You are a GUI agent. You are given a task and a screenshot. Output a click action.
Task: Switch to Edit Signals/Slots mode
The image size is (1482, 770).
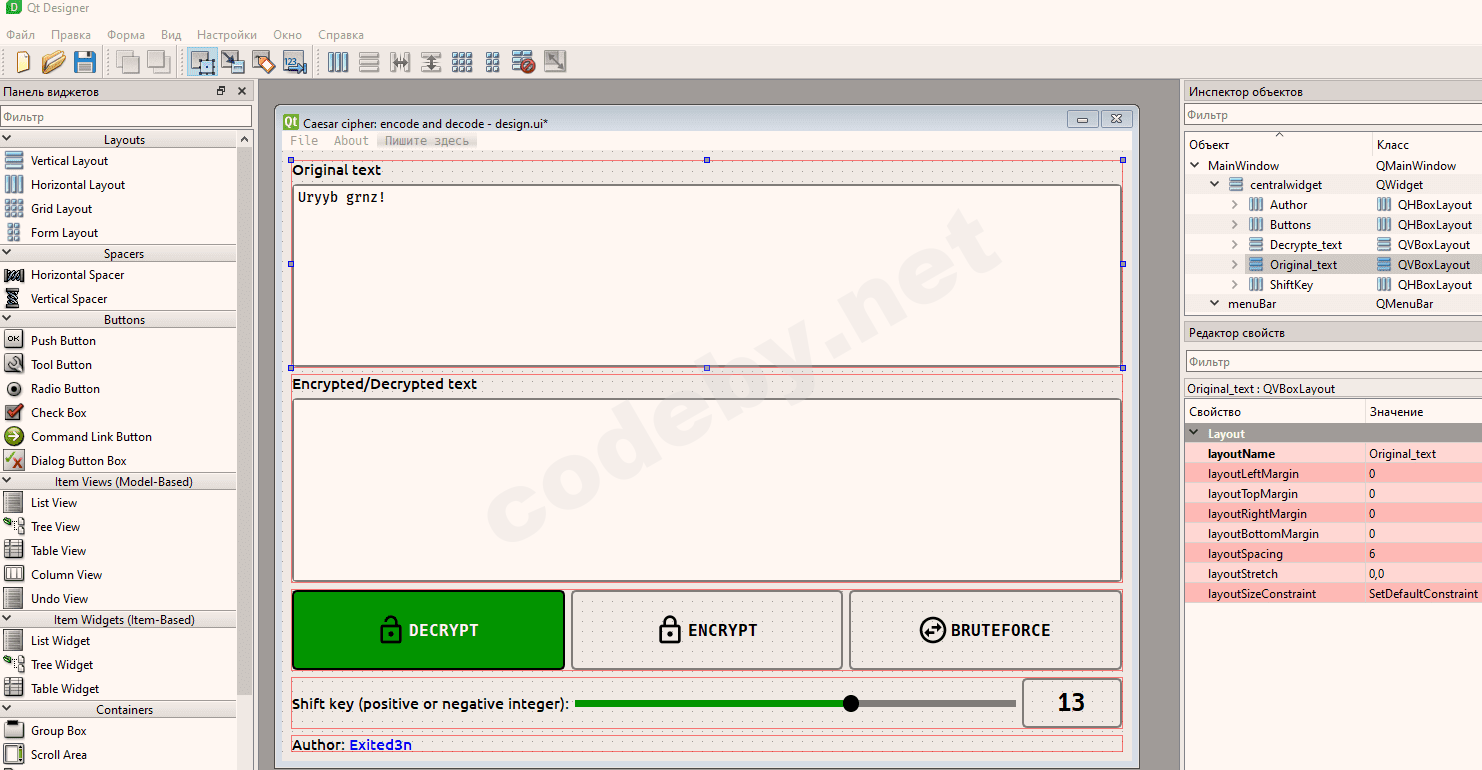pos(233,62)
